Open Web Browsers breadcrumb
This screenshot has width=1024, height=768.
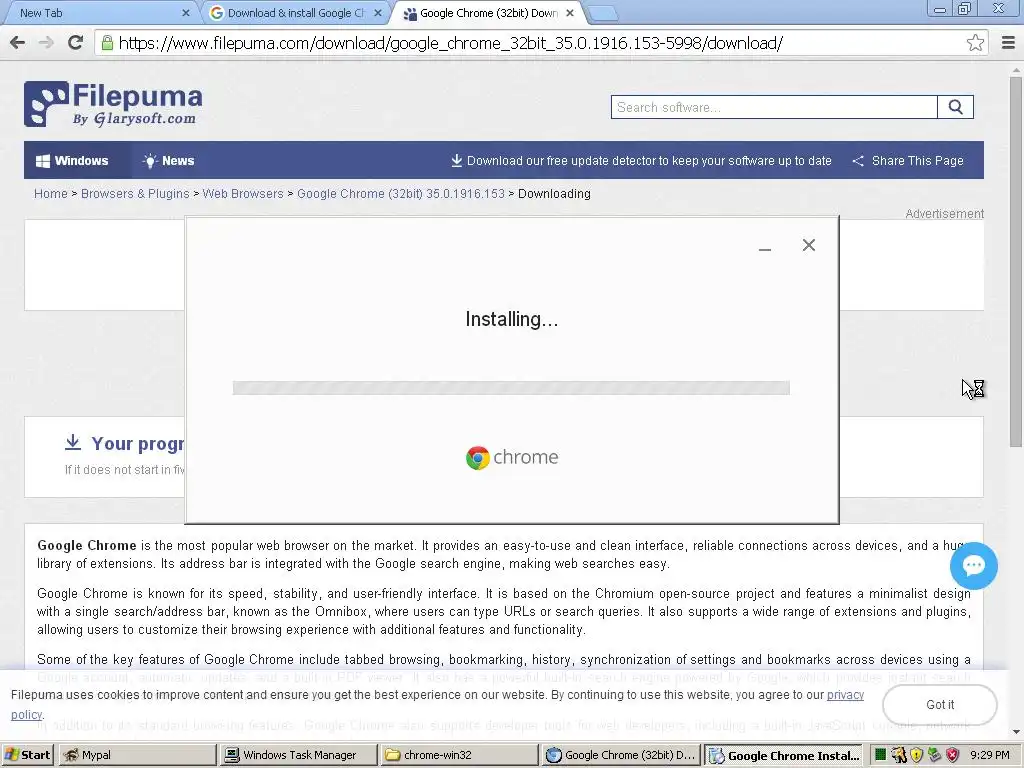coord(243,194)
